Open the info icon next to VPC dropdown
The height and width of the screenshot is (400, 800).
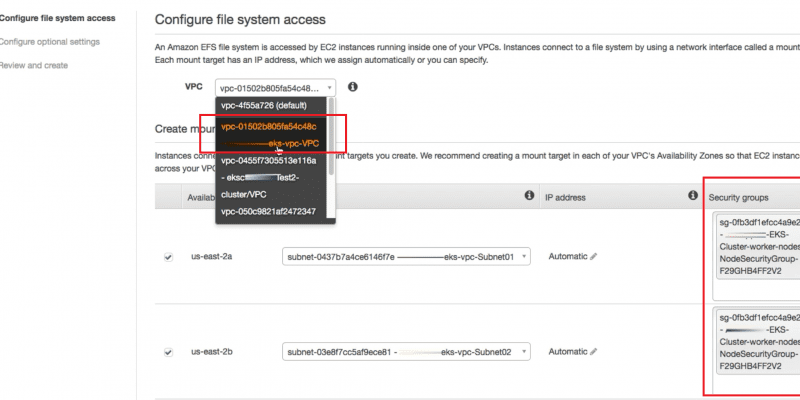click(x=353, y=87)
